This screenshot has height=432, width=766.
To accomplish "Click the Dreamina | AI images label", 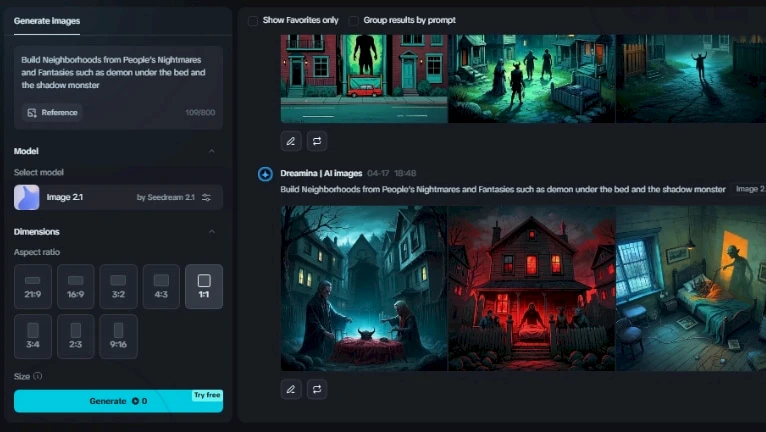I will (321, 173).
